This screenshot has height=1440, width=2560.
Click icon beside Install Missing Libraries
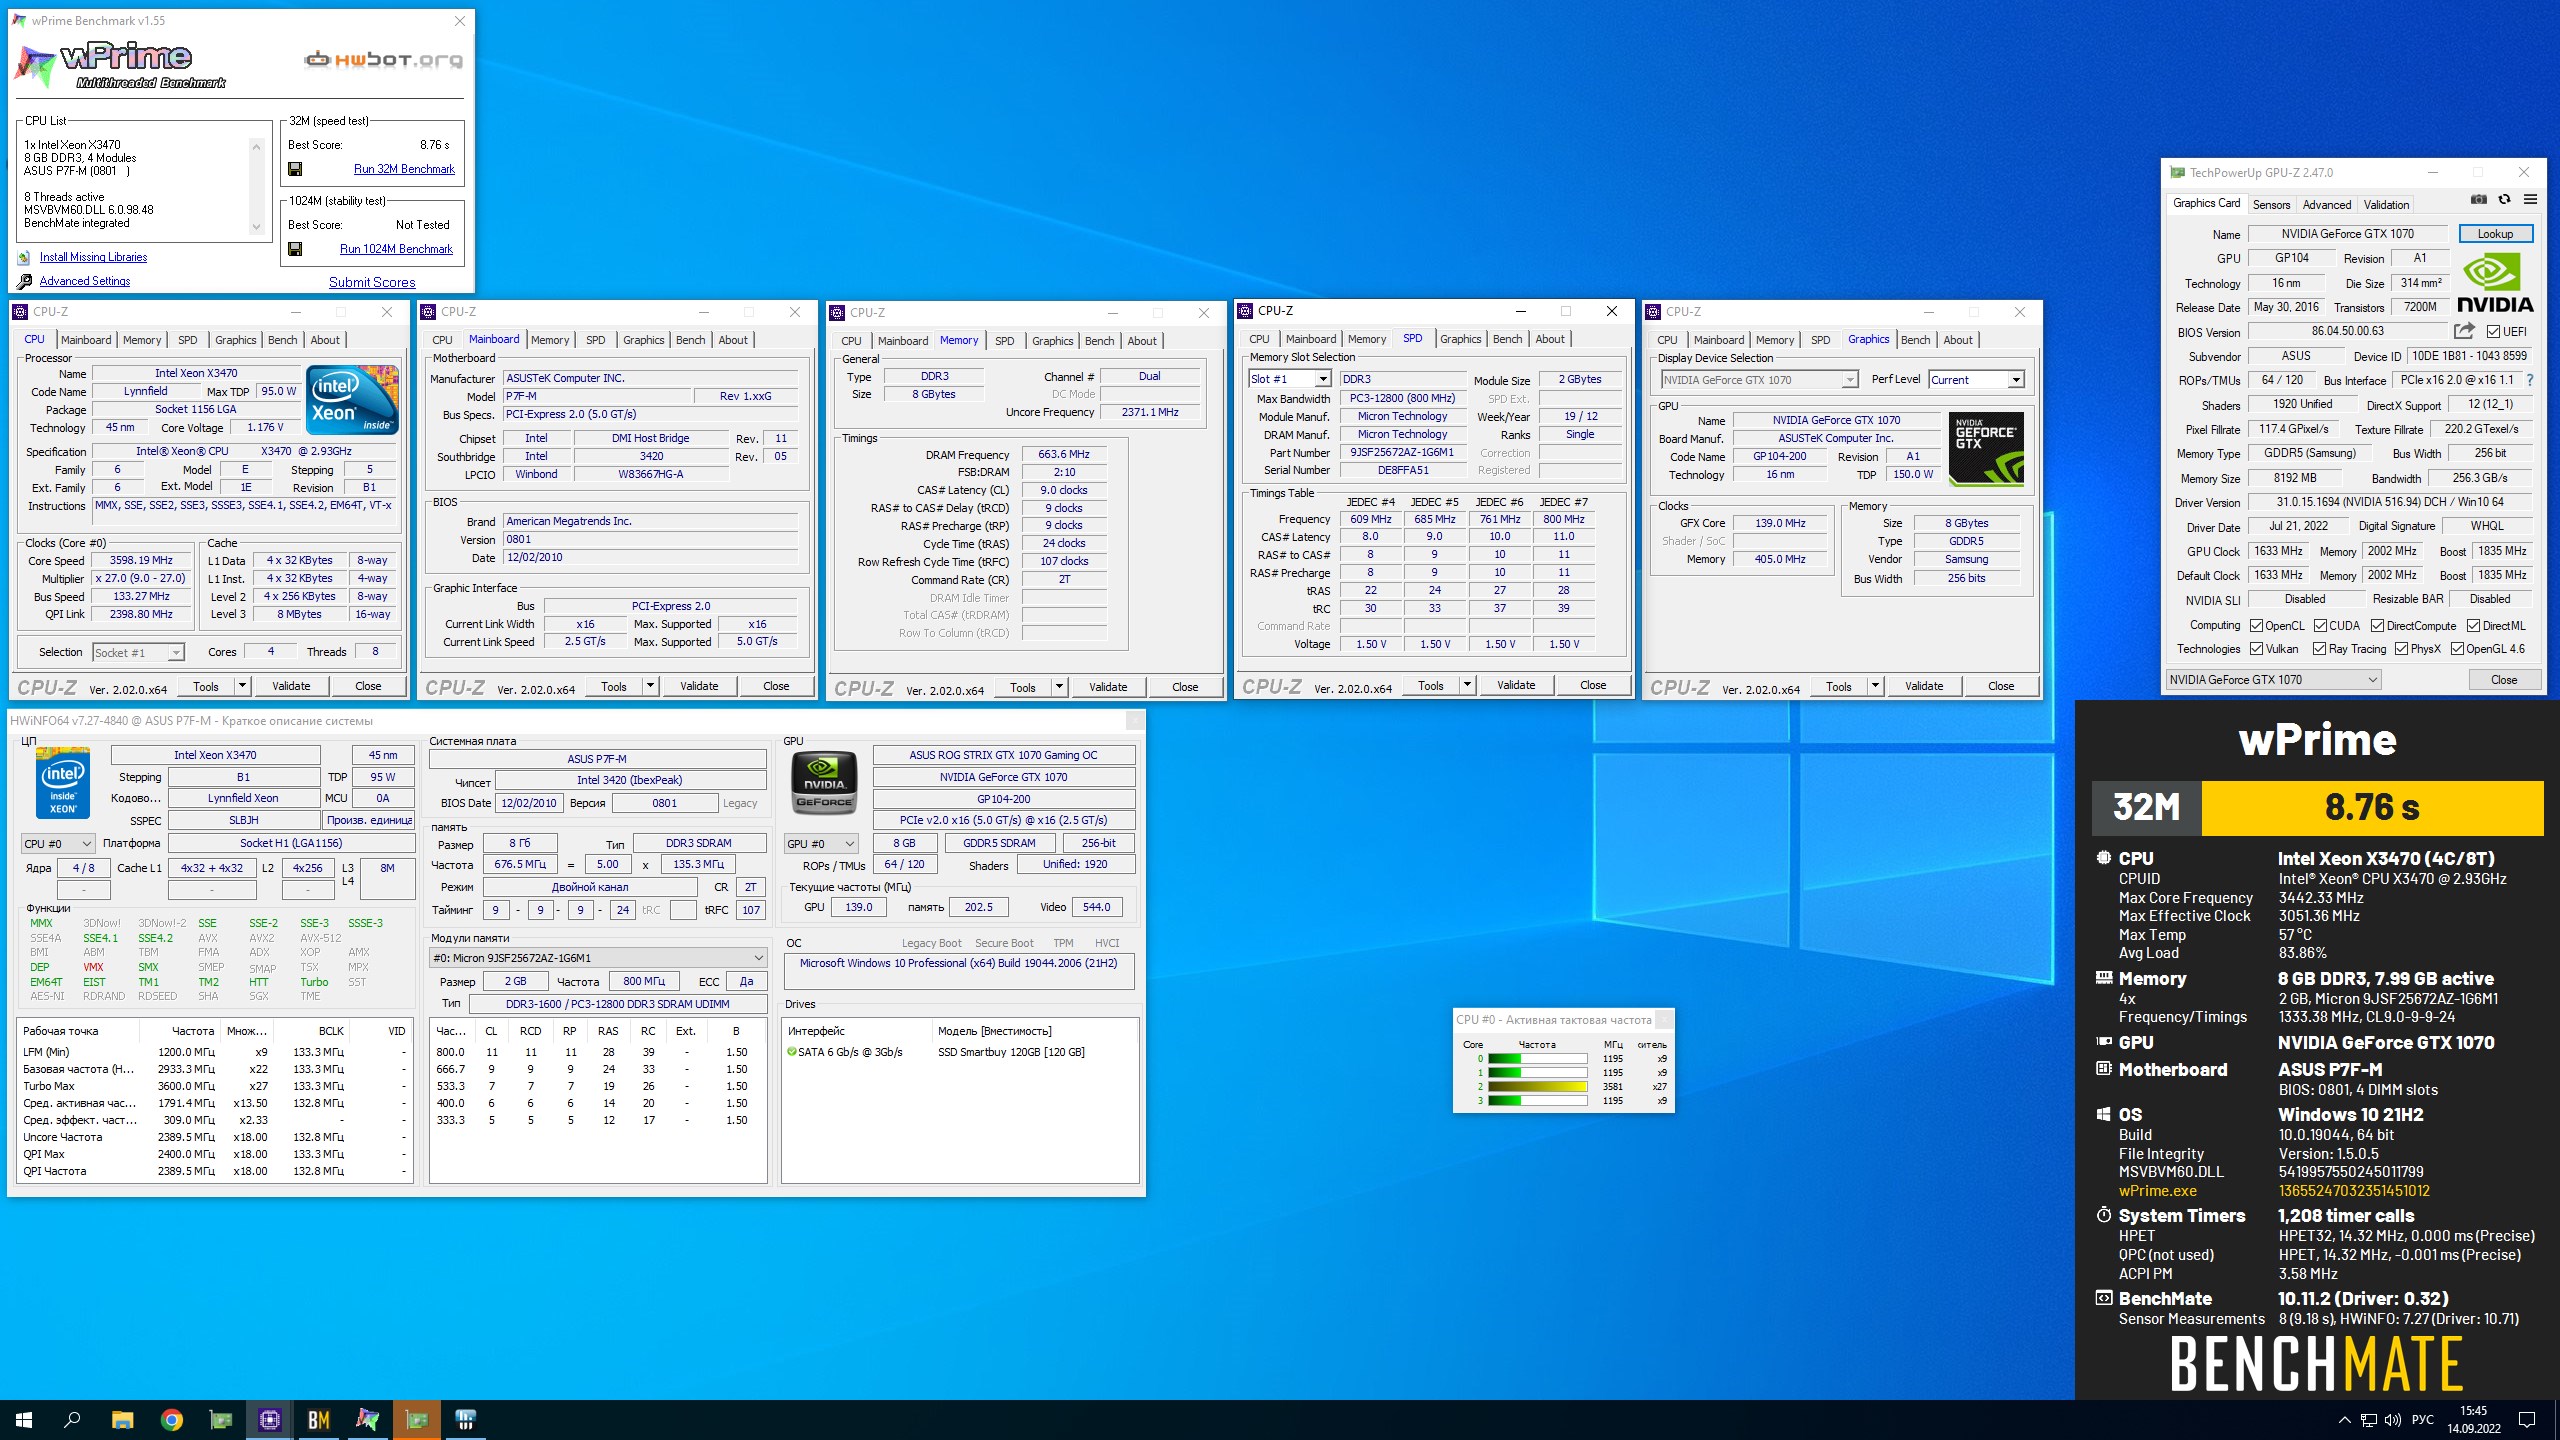24,257
